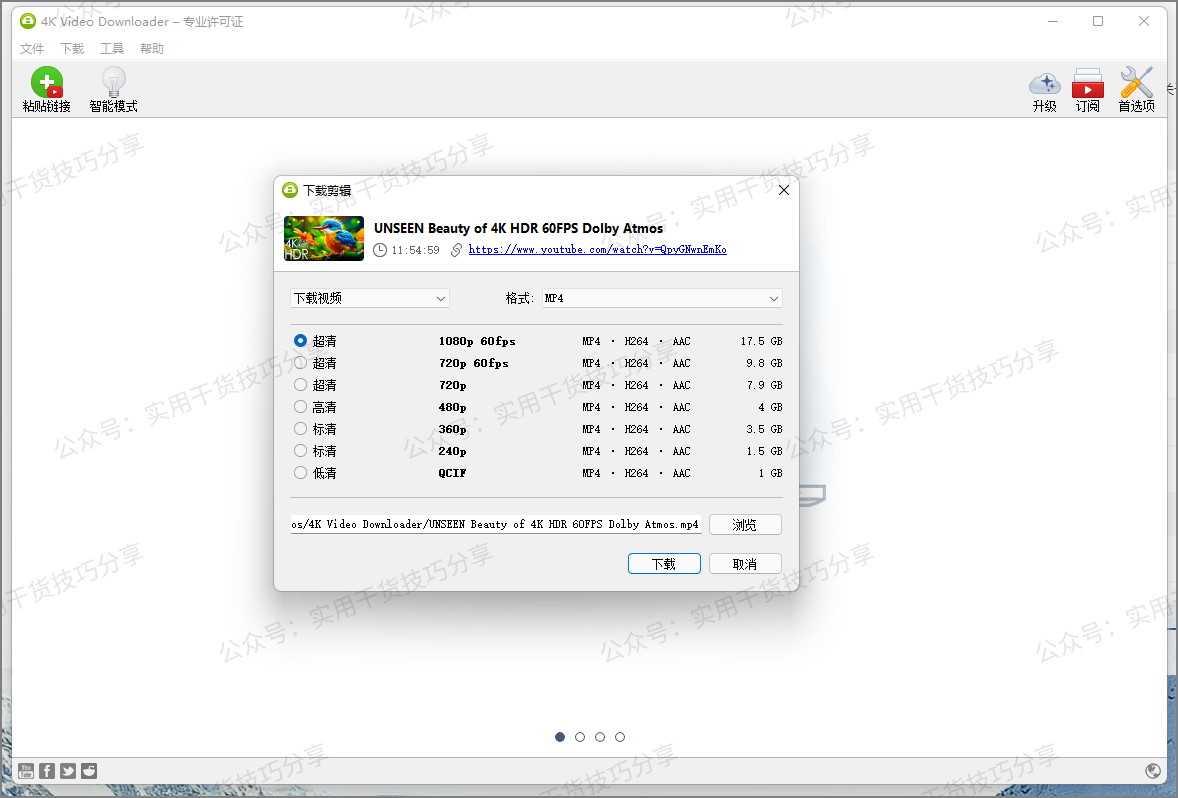Open the YouTube video URL link

[597, 250]
